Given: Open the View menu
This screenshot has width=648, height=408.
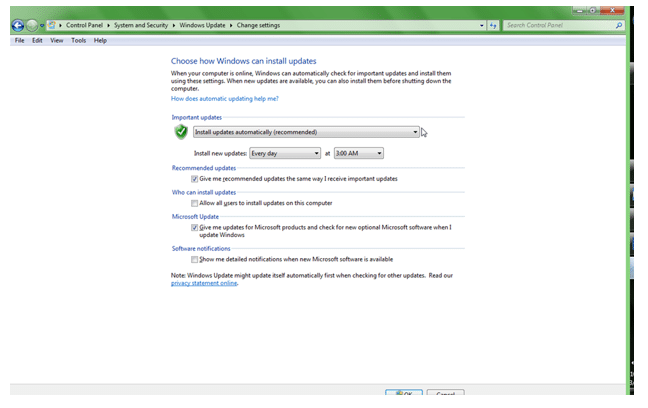Looking at the screenshot, I should point(57,41).
